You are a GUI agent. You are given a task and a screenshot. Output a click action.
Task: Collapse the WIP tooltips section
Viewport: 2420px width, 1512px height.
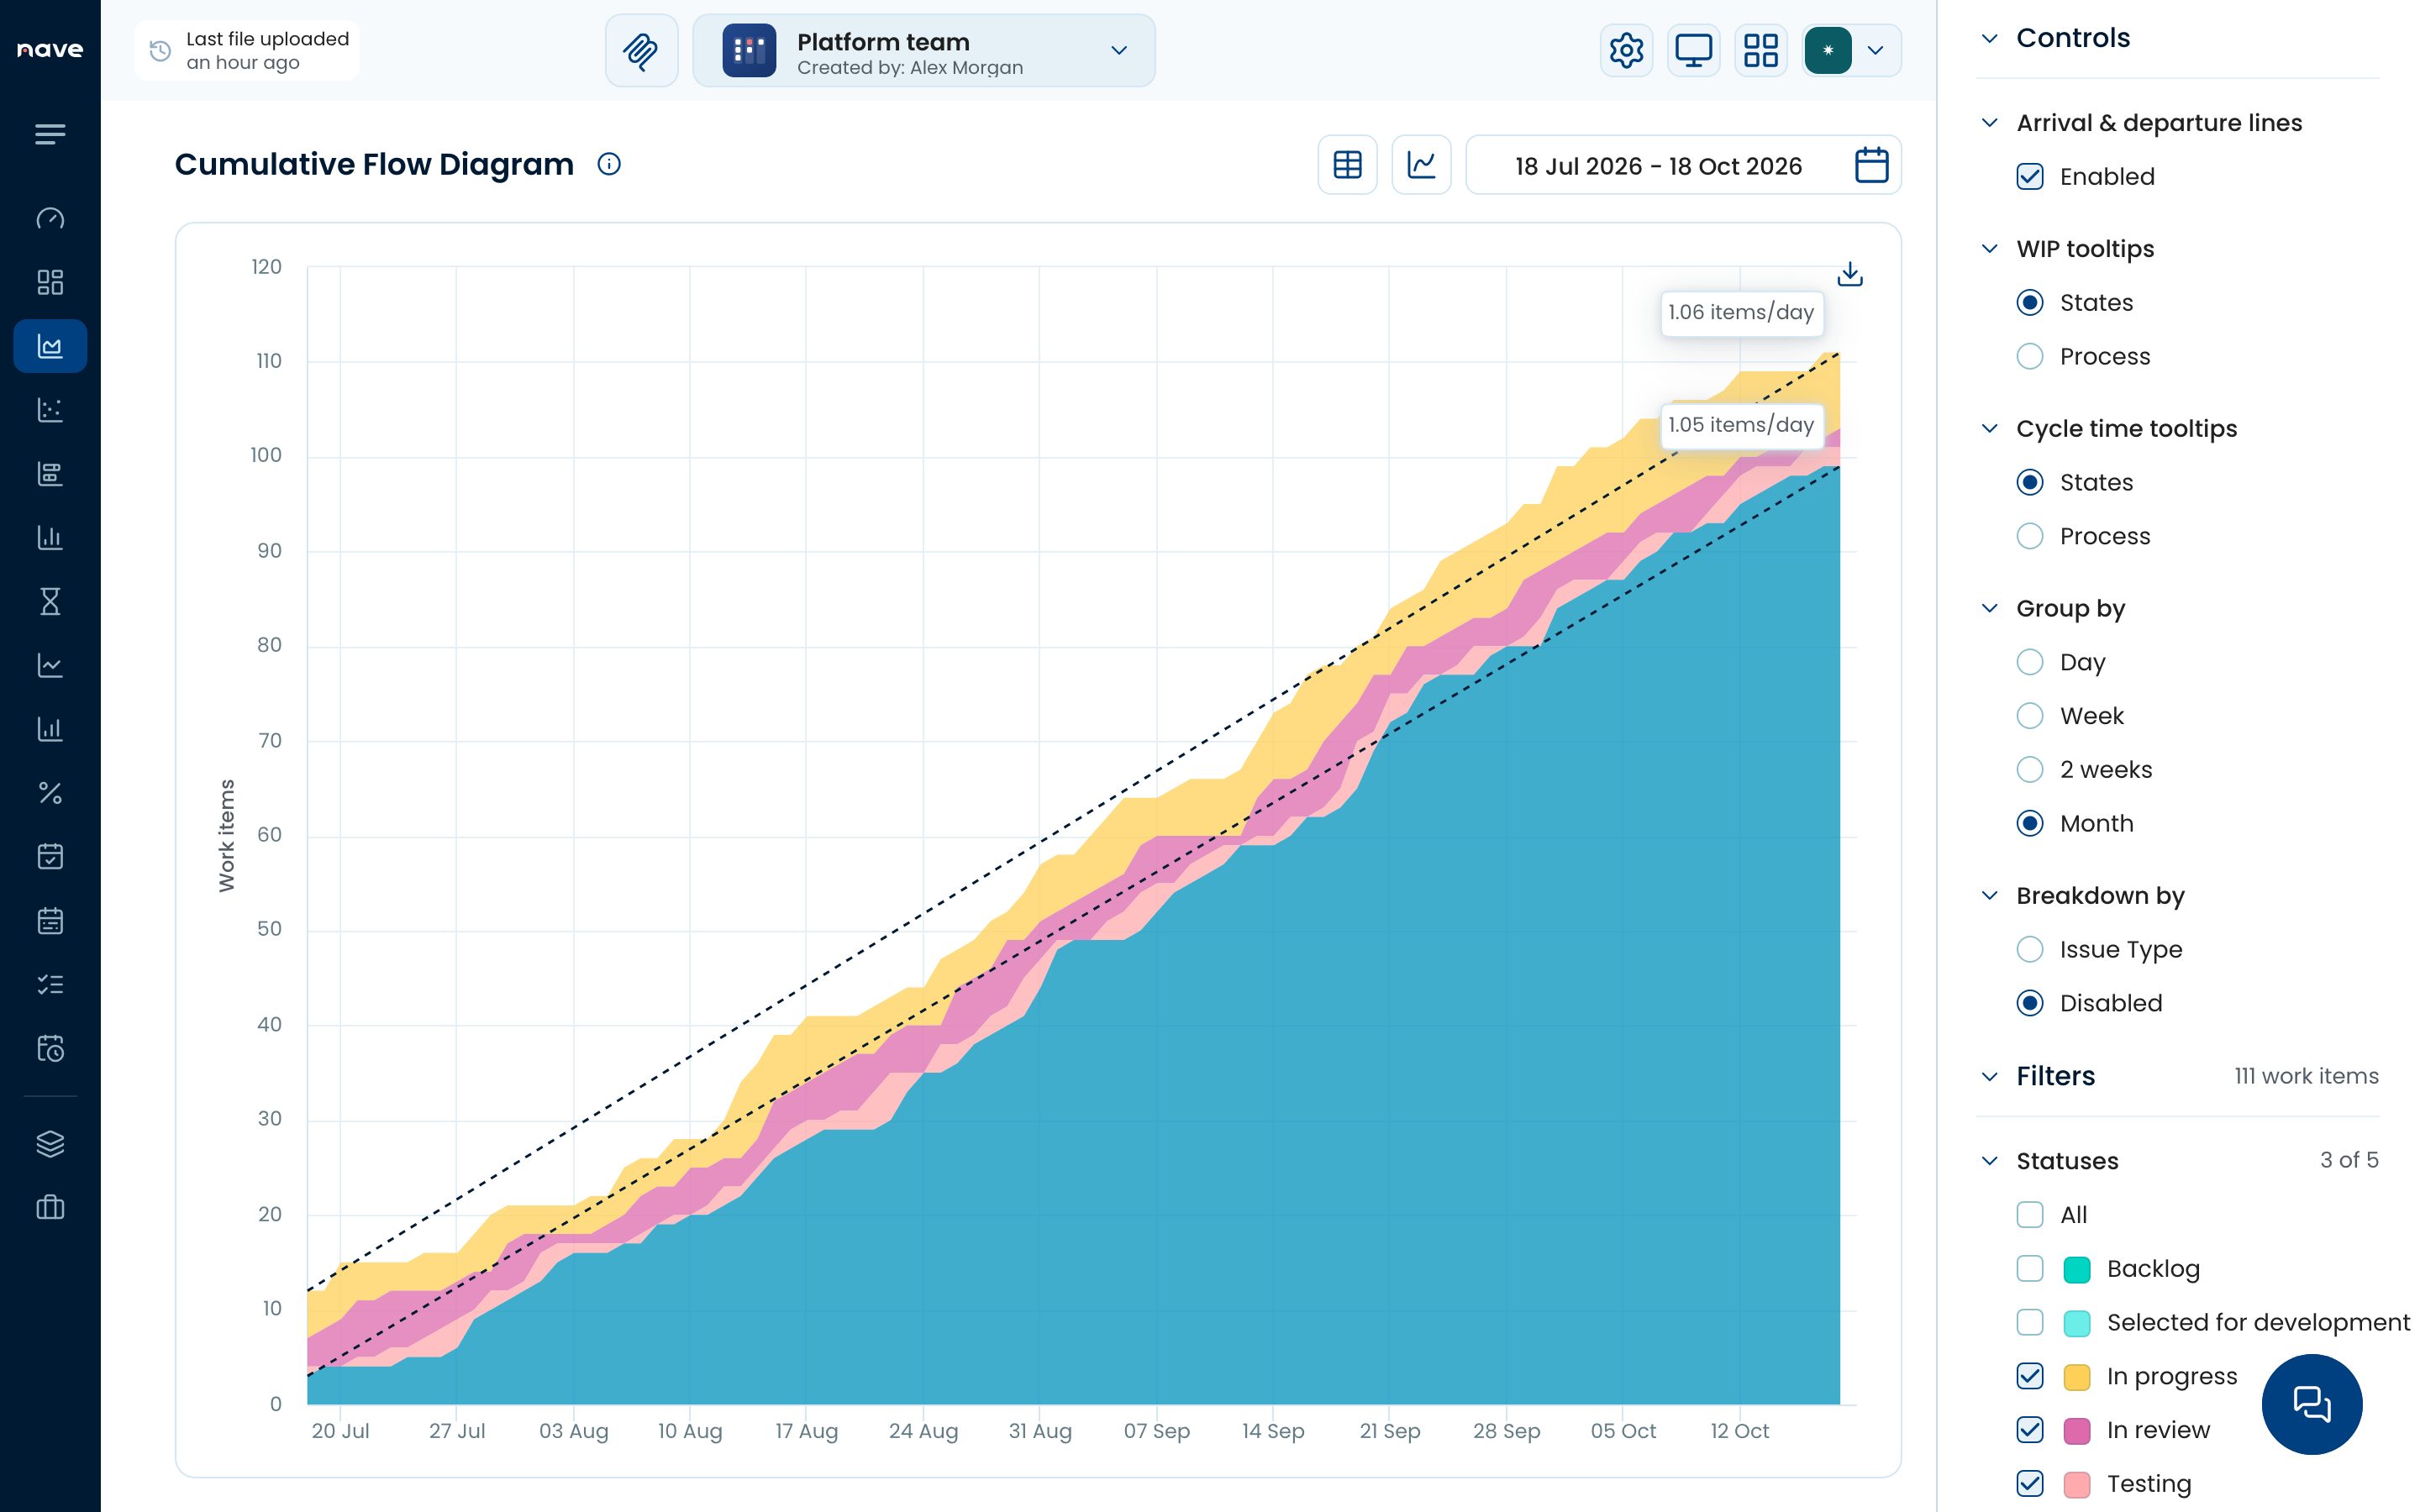point(1989,249)
